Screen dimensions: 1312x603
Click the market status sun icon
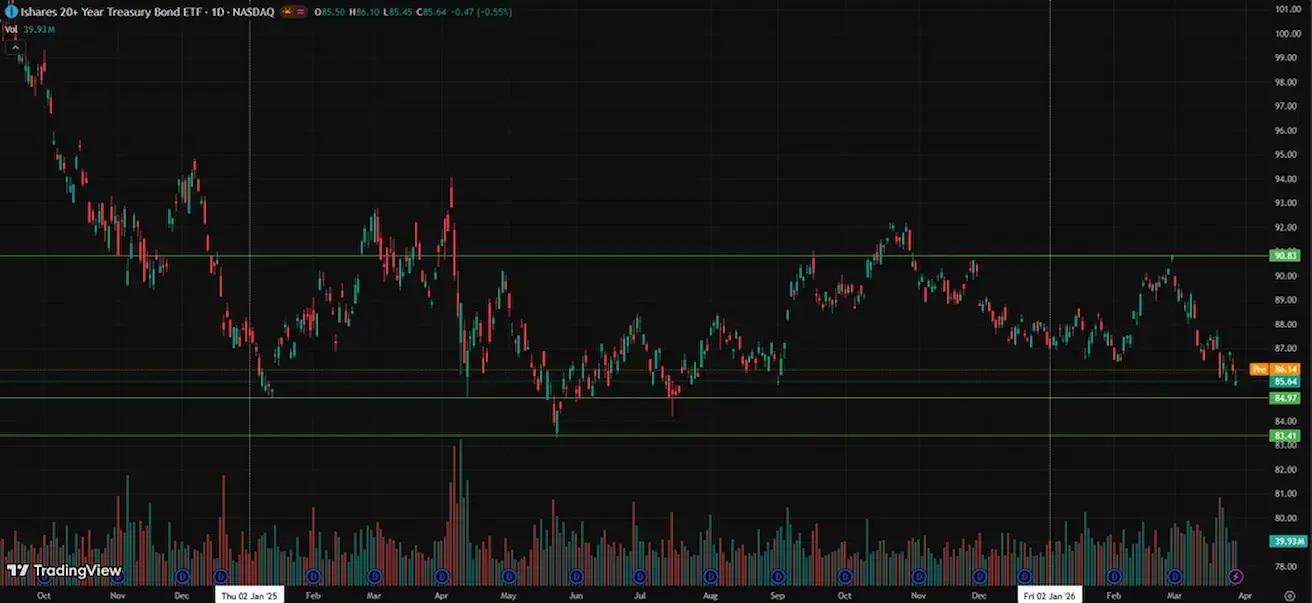point(288,12)
